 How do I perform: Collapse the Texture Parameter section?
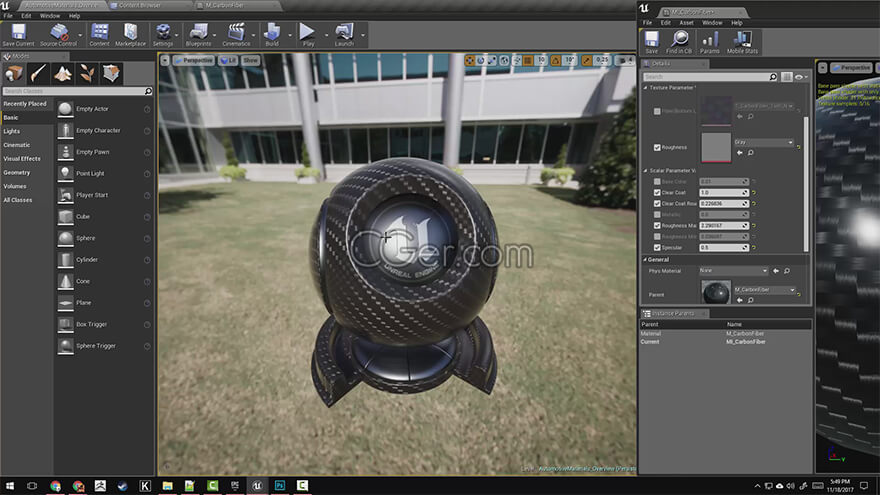pos(646,88)
